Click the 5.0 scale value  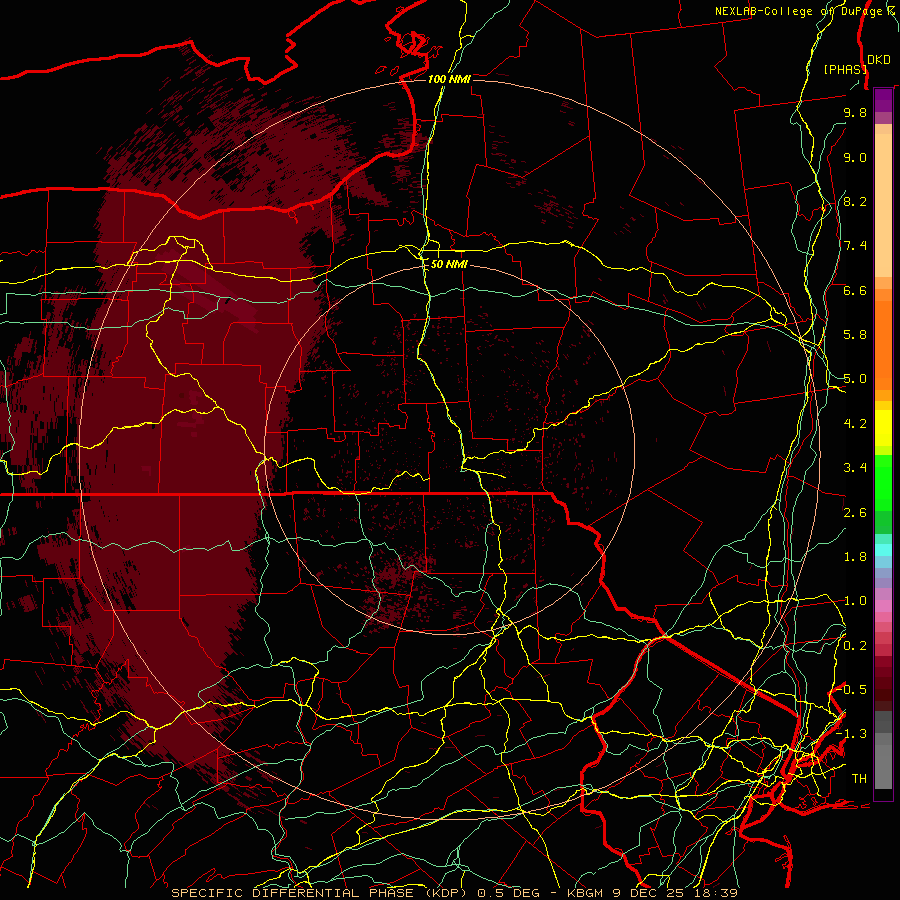click(x=855, y=379)
